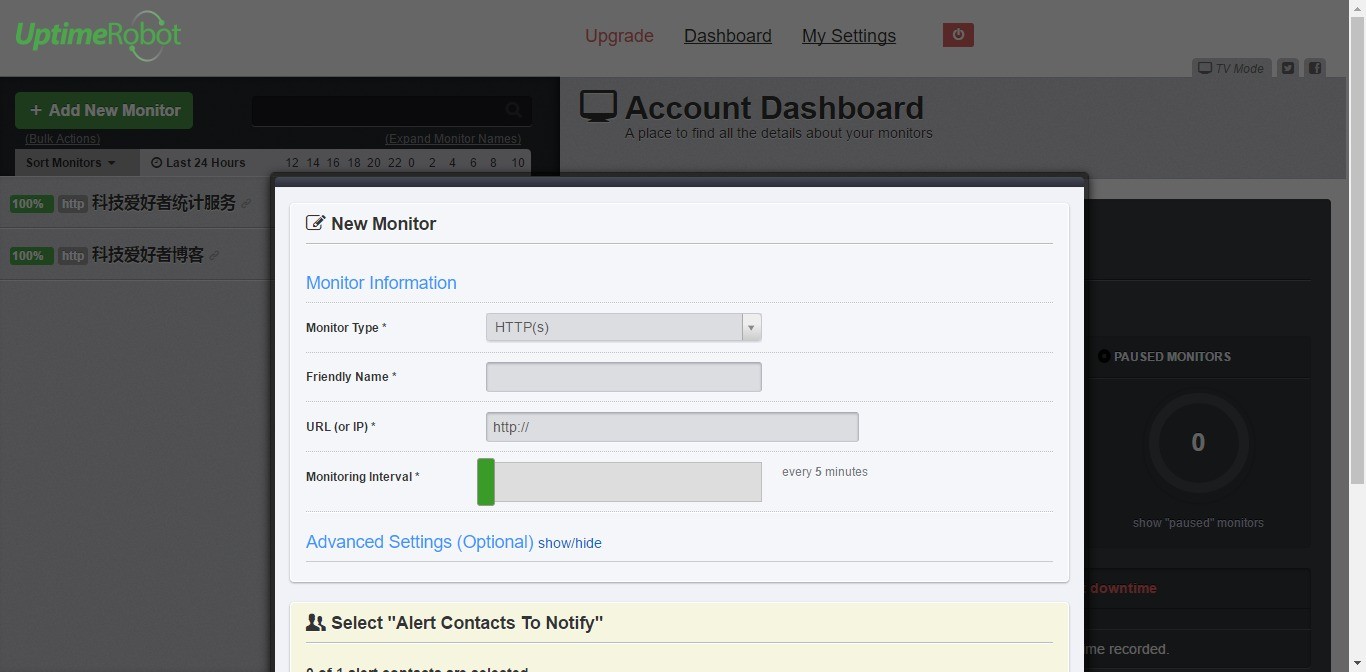
Task: Click the PAUSED MONITORS header
Action: point(1164,357)
